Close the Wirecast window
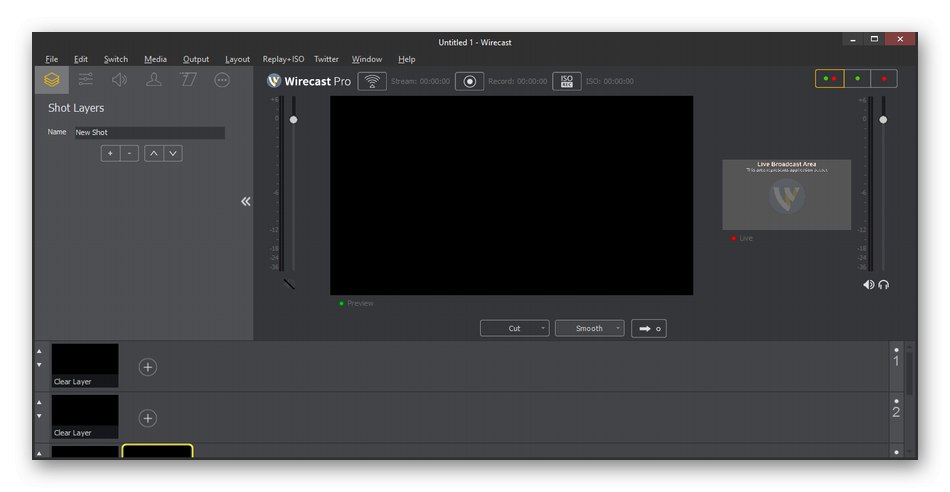 (x=900, y=39)
